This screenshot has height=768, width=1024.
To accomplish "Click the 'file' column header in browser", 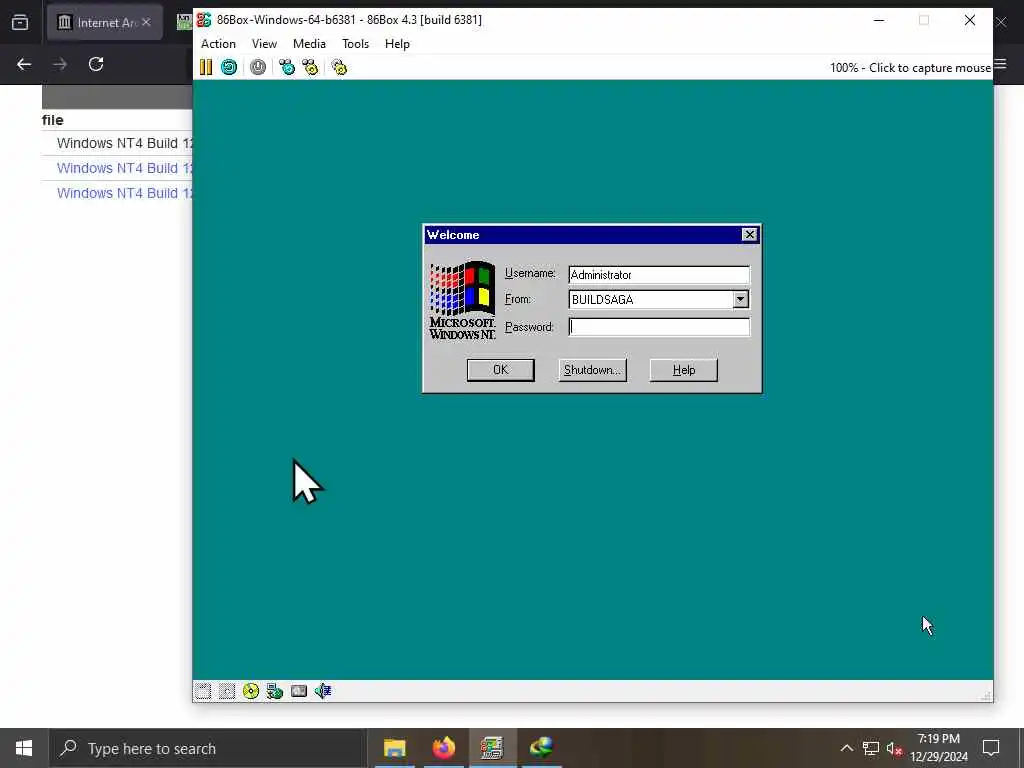I will [52, 120].
